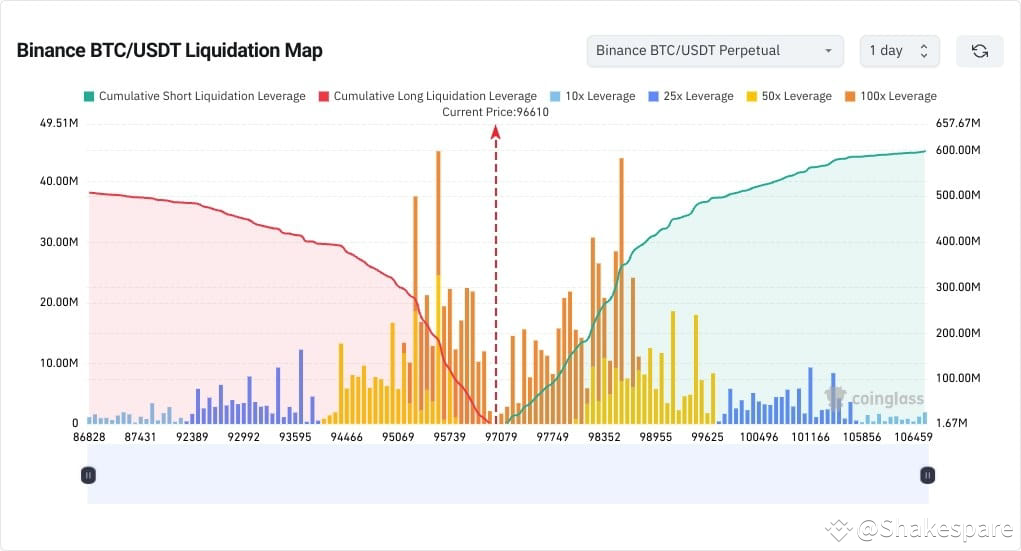Click the left zoom slider handle

89,475
